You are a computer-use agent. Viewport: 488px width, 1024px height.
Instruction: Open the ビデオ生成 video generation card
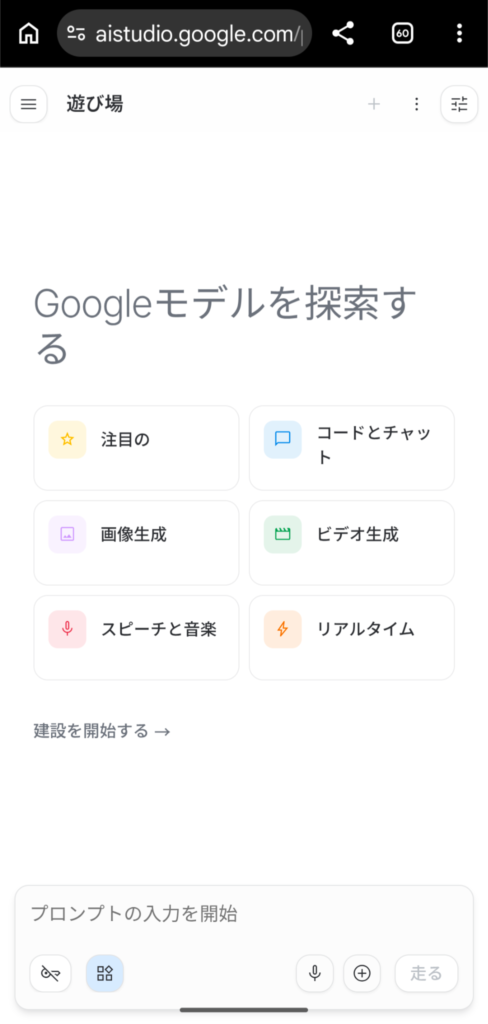pos(352,543)
